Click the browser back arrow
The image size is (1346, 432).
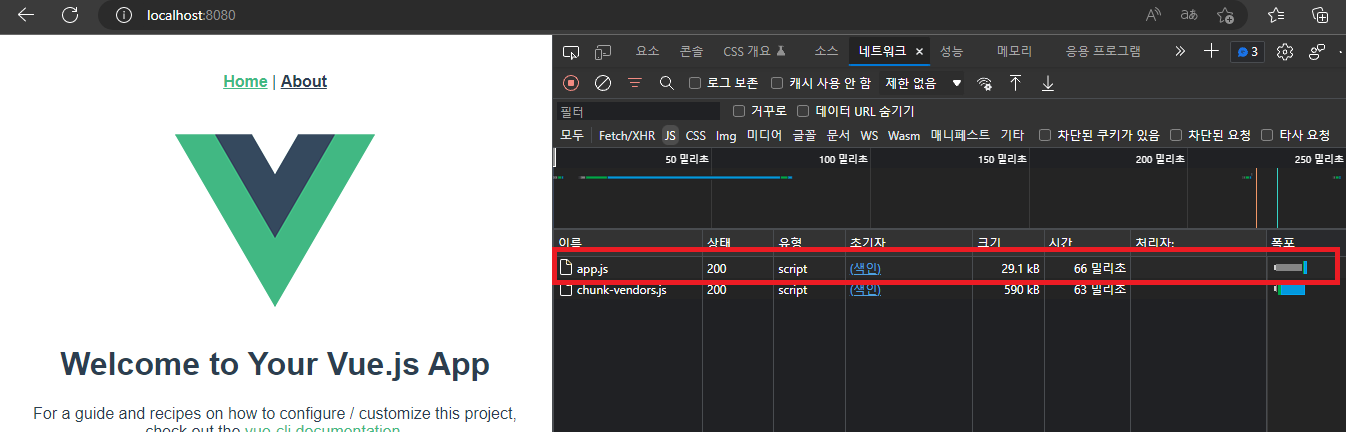click(x=26, y=15)
